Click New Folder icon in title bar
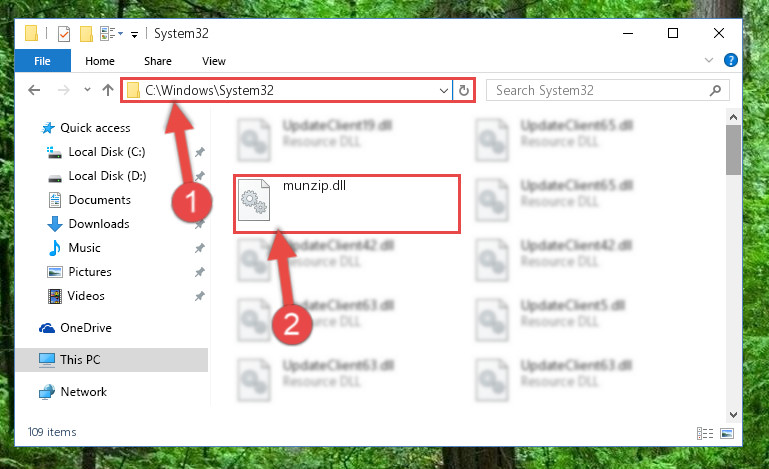 click(x=86, y=34)
